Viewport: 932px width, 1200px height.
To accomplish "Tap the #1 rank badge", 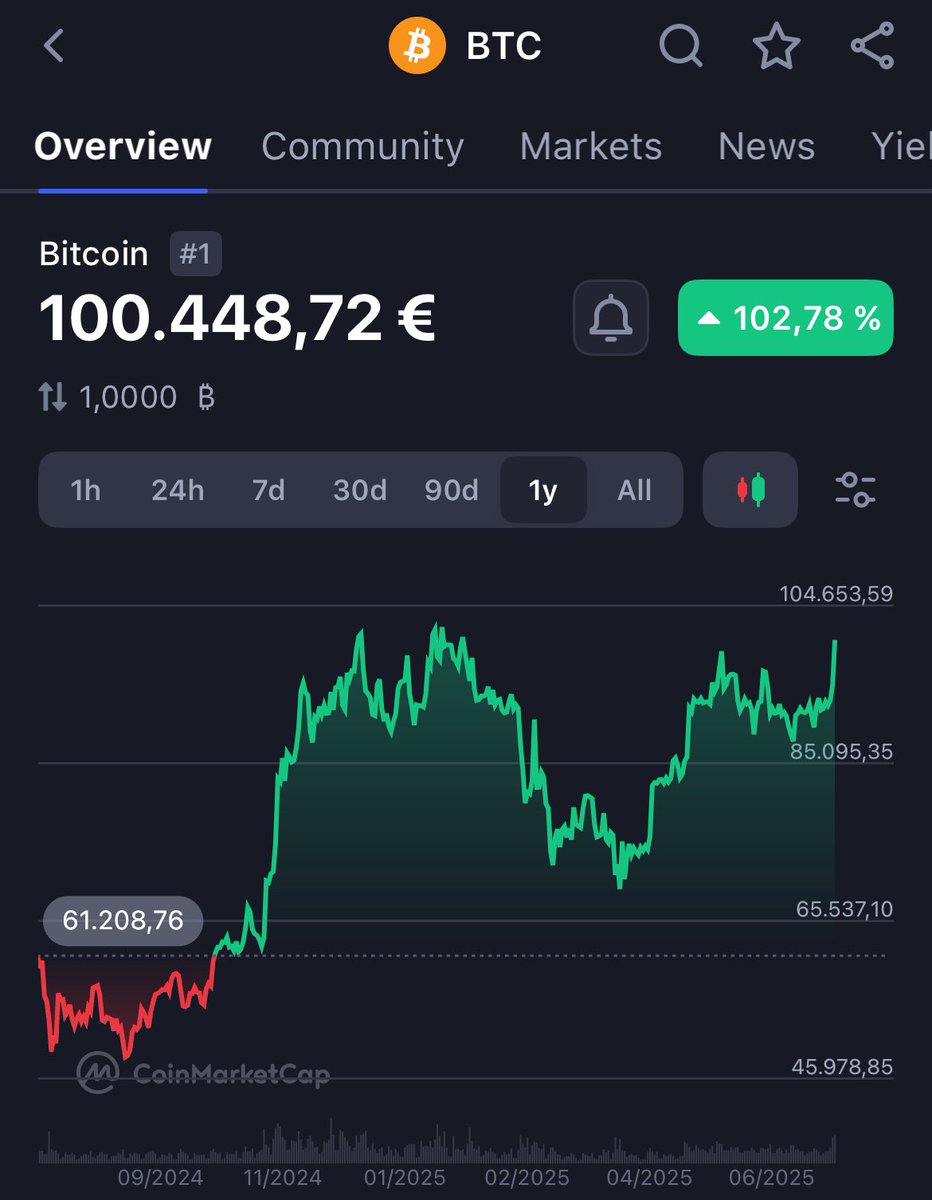I will 195,254.
